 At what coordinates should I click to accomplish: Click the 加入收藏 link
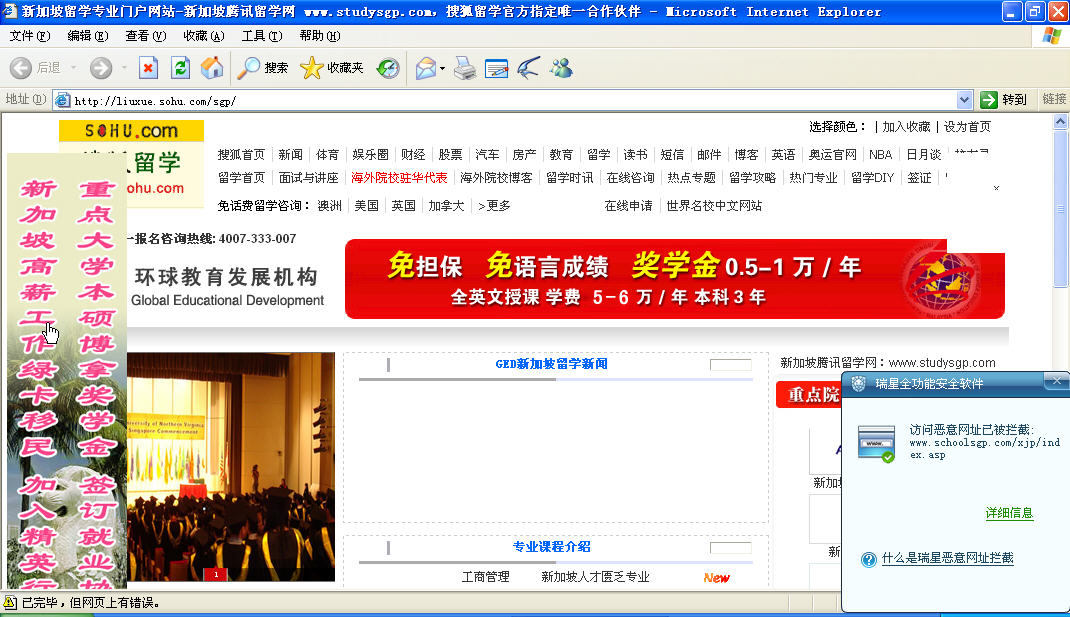coord(906,126)
